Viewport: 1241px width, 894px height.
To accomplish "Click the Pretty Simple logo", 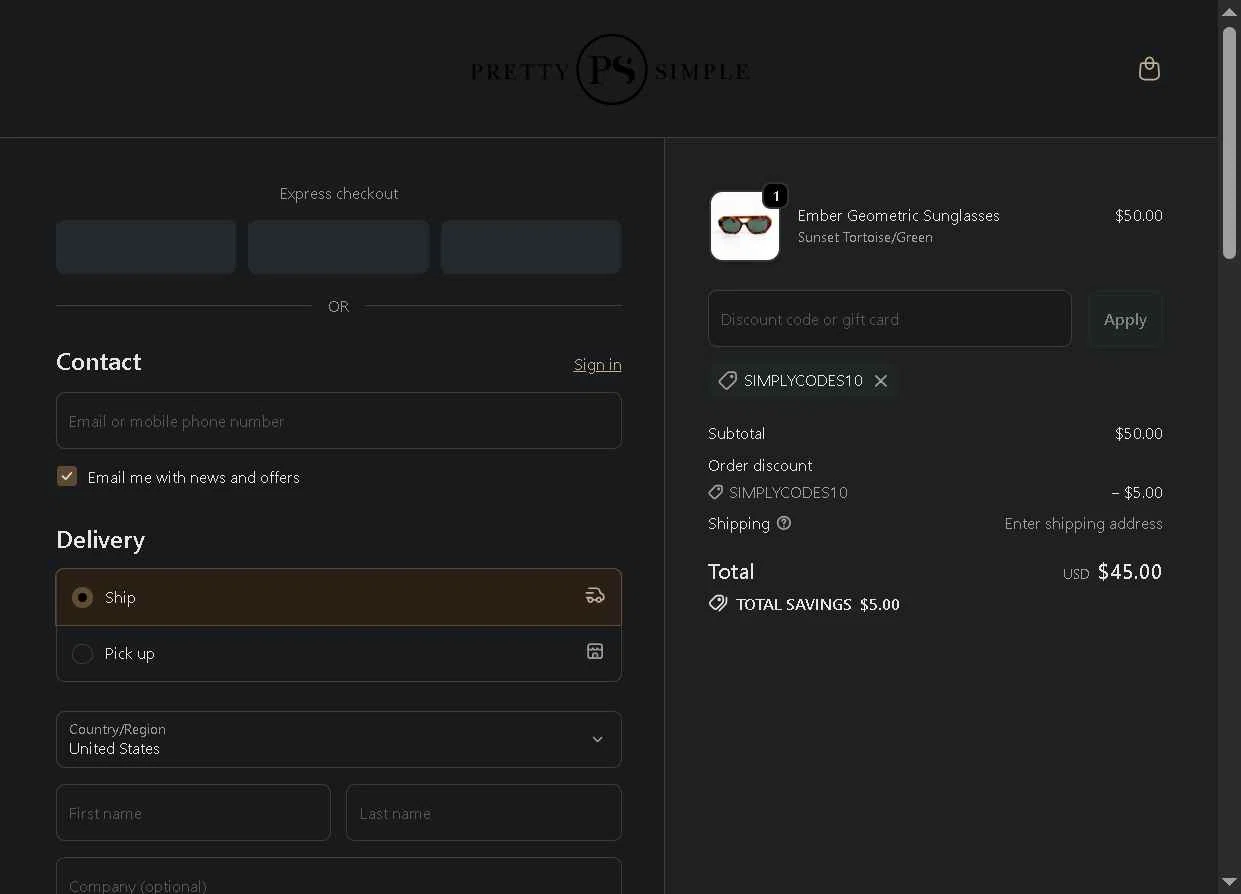I will [x=610, y=70].
